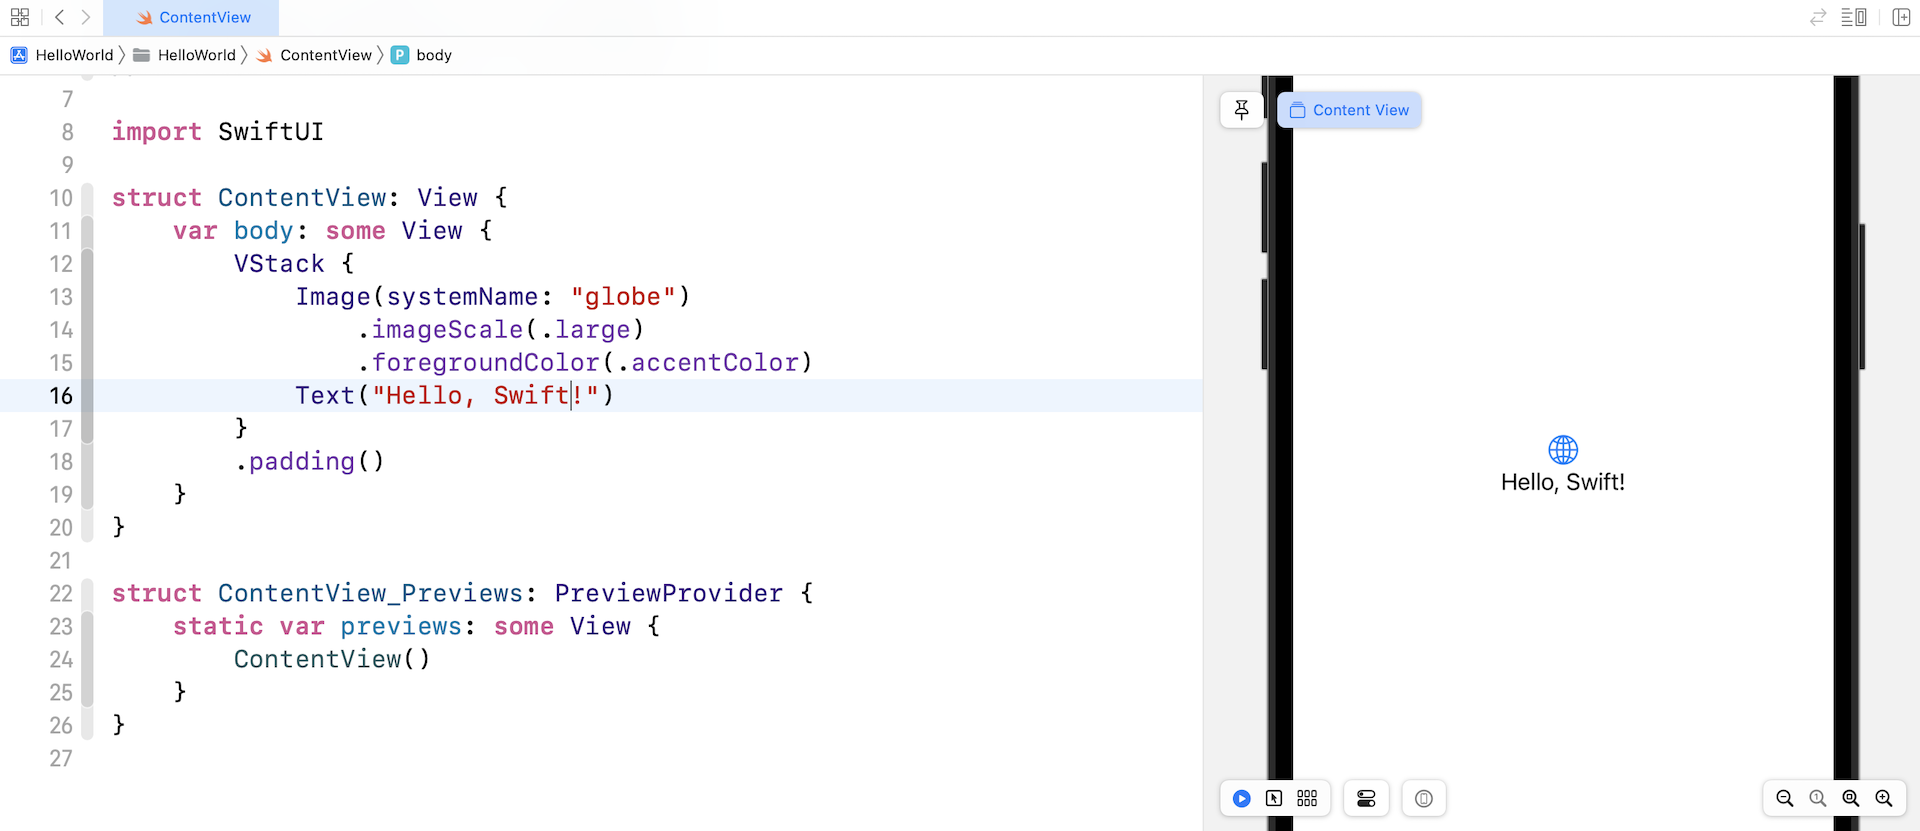Zoom preview to fit

[1851, 798]
